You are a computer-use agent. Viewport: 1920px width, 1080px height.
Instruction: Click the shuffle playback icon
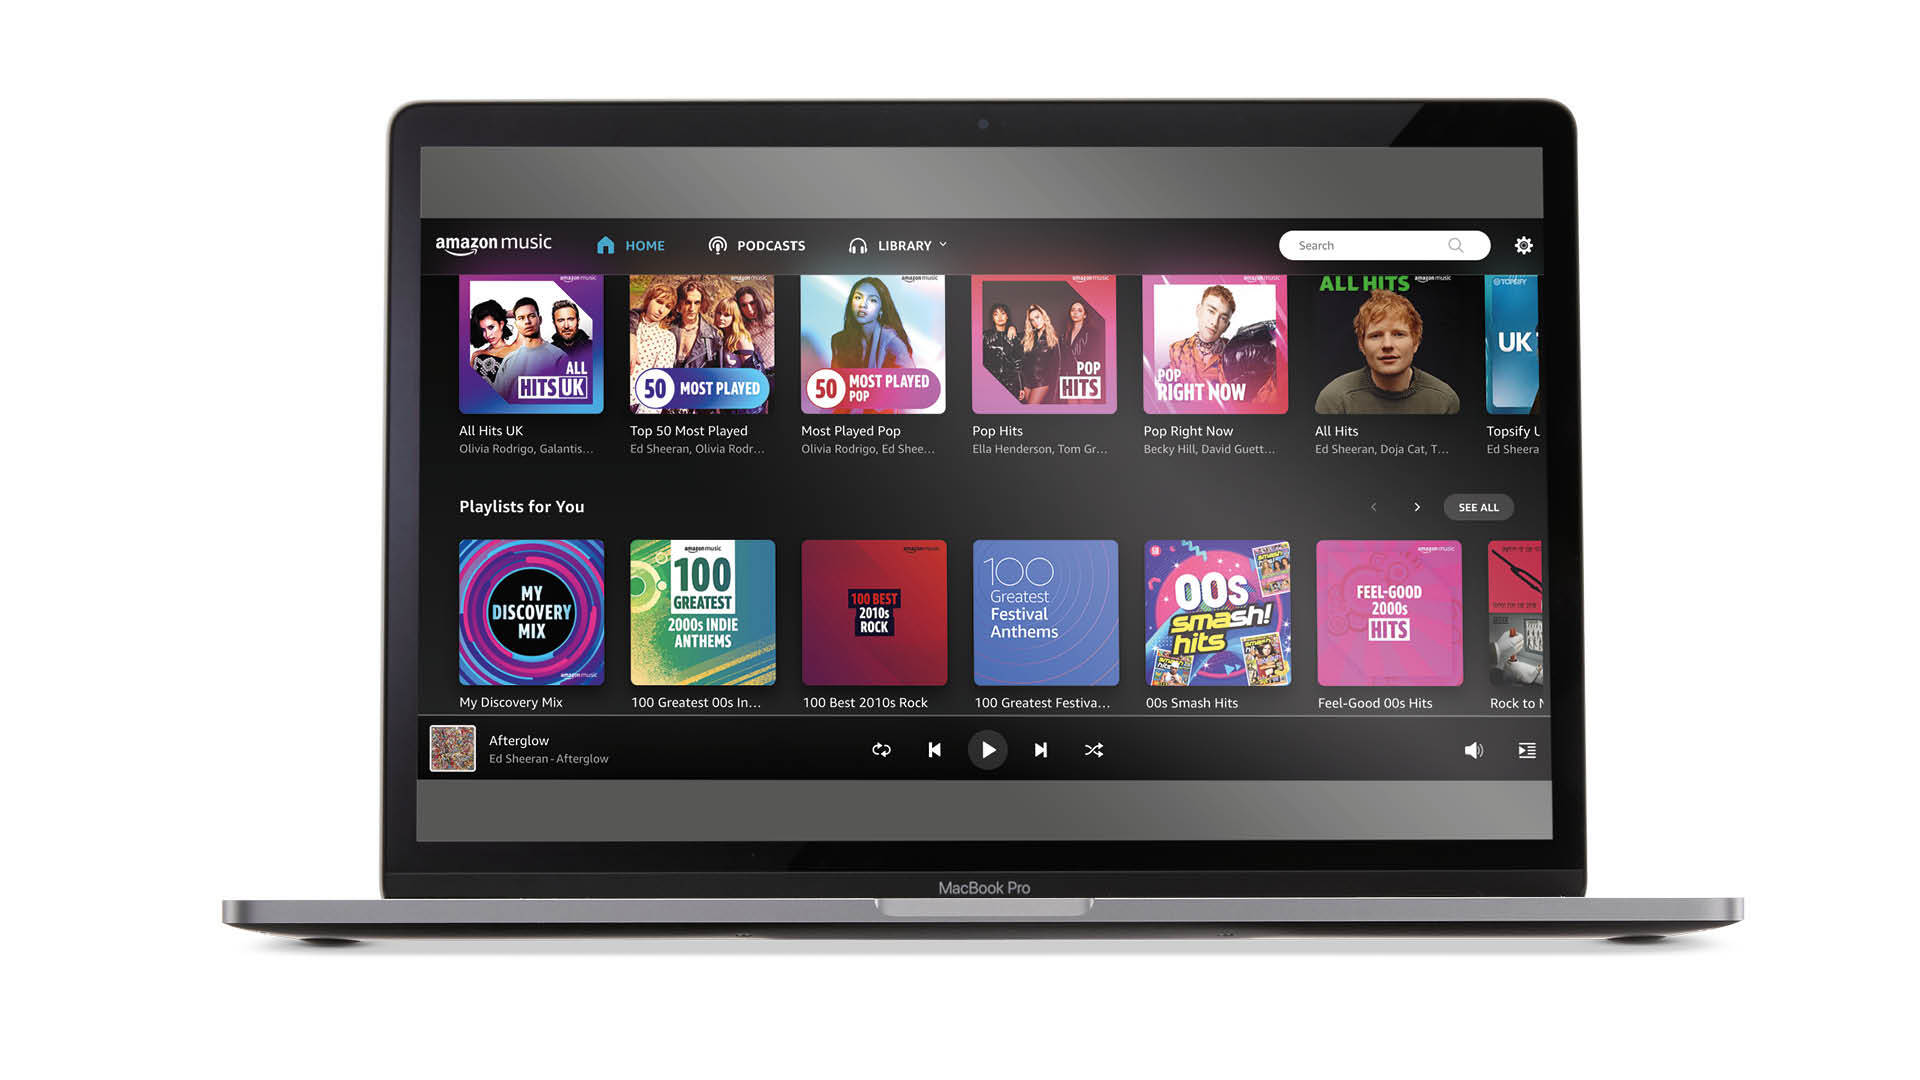[x=1093, y=750]
